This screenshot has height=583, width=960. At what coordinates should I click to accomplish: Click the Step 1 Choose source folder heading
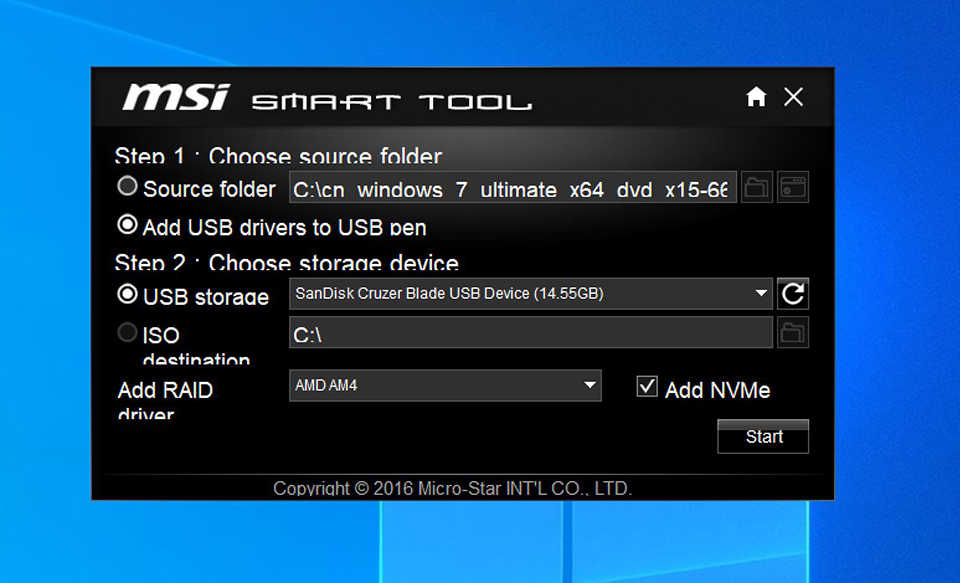tap(278, 156)
